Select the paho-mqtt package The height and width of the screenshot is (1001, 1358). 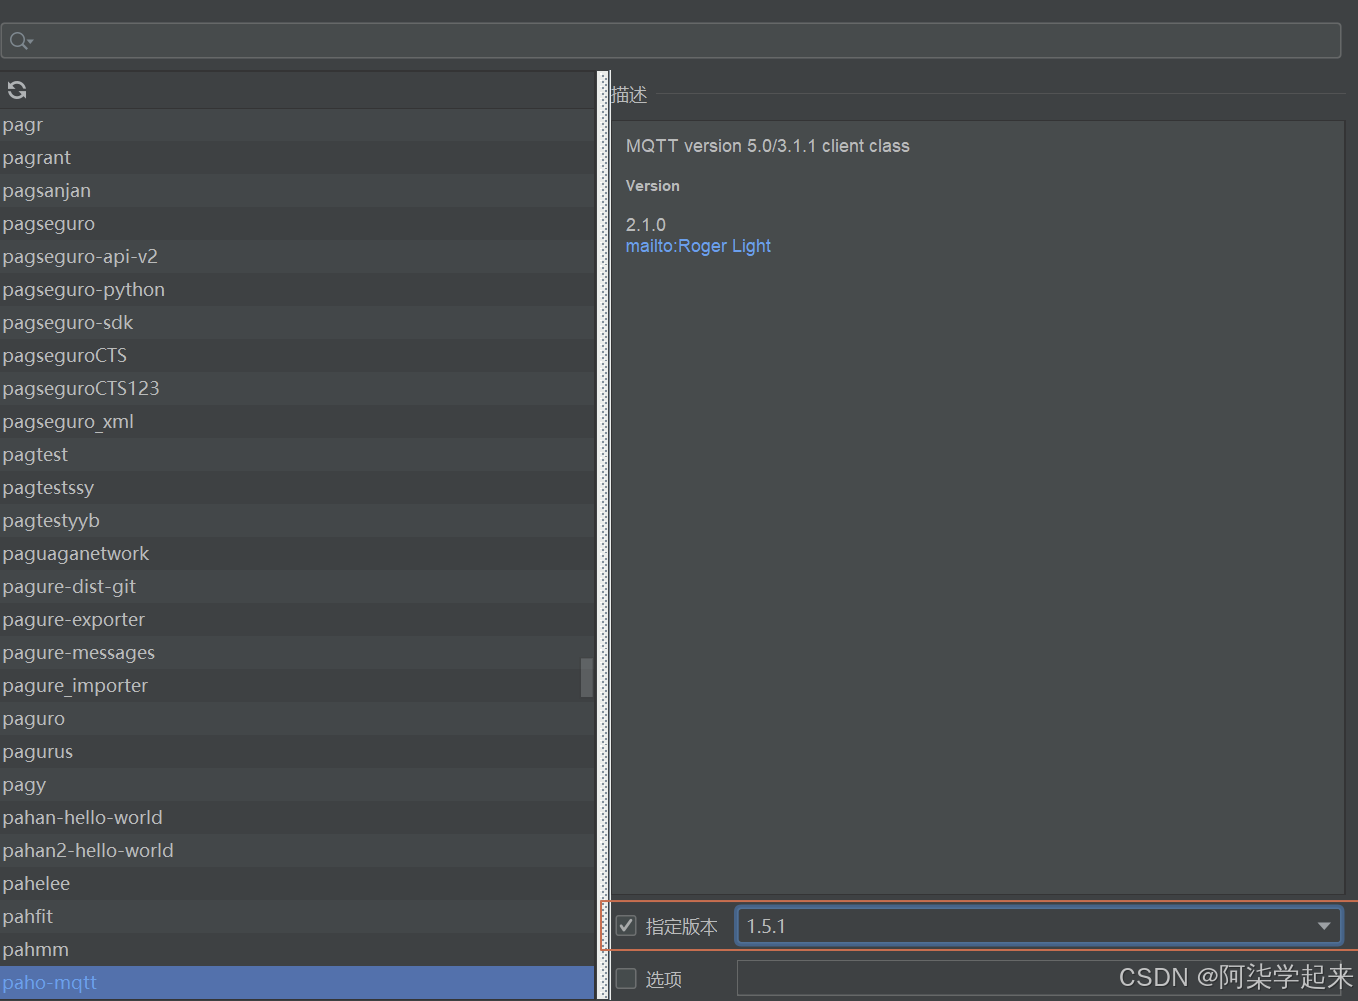point(297,982)
